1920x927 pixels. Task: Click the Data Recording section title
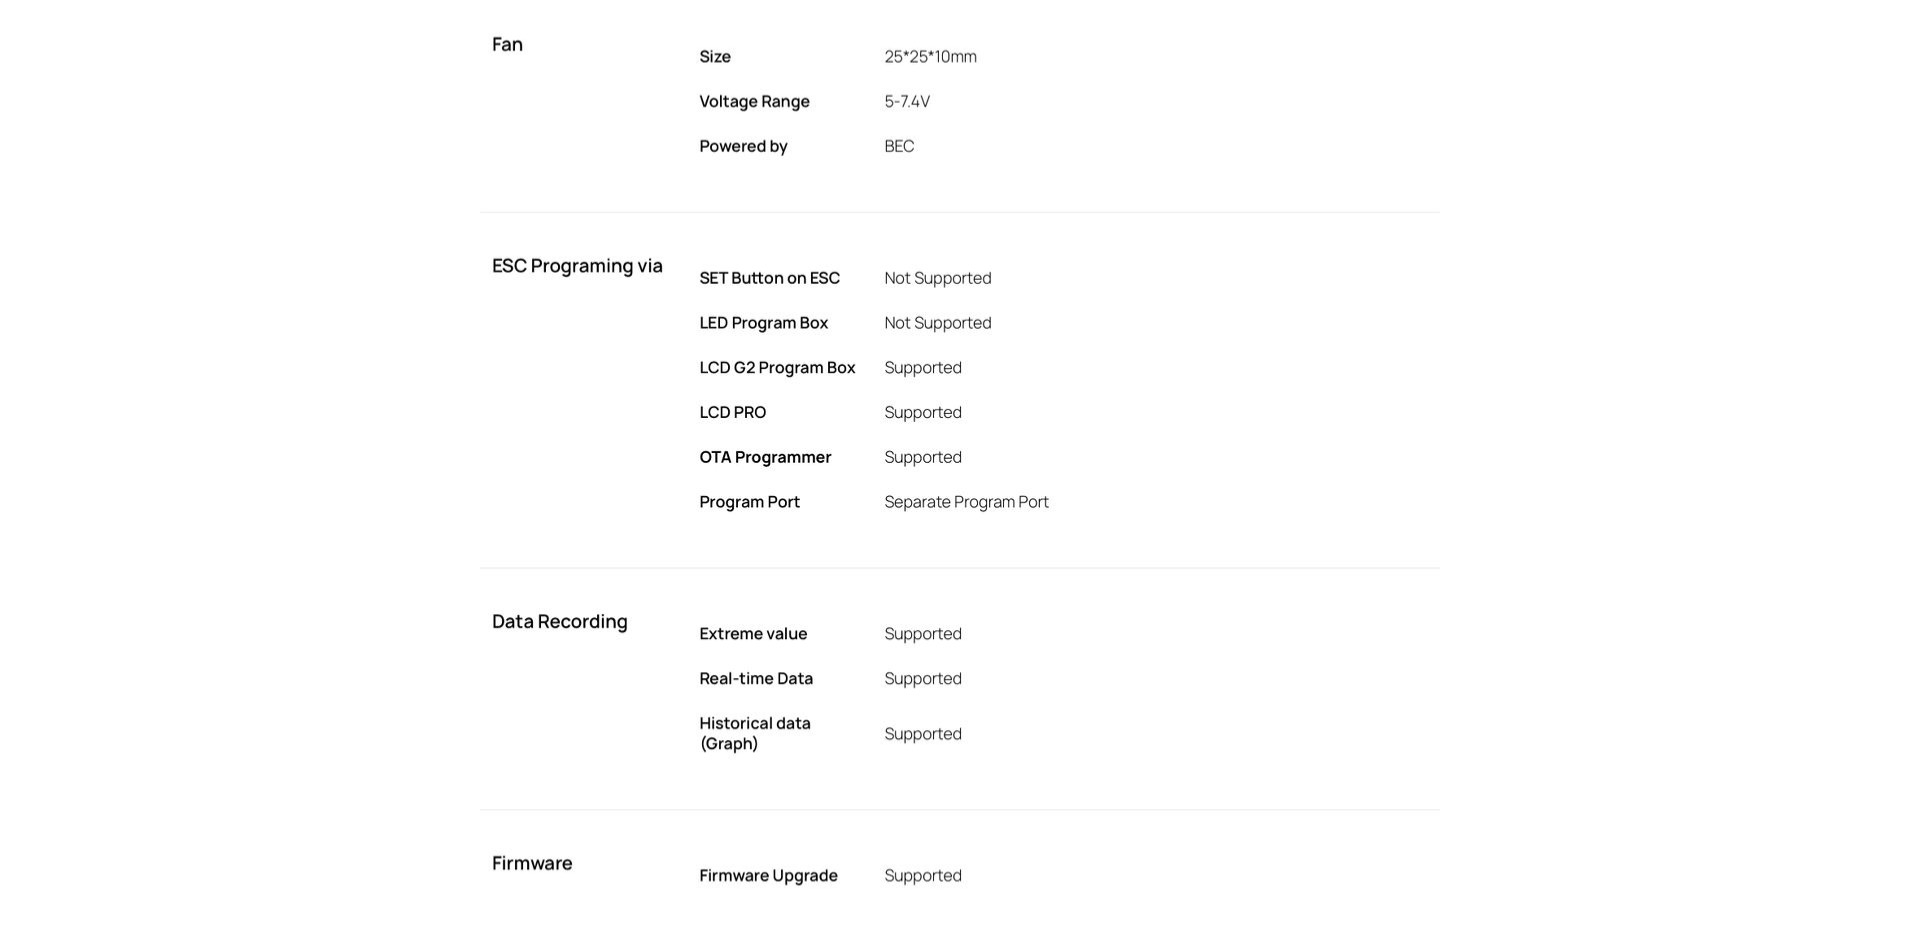click(560, 622)
